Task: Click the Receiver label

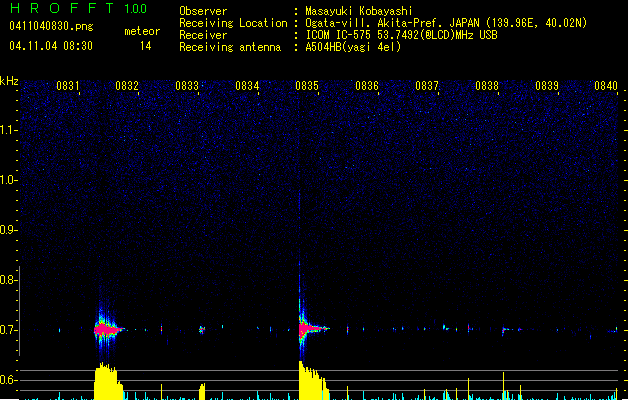Action: tap(203, 35)
